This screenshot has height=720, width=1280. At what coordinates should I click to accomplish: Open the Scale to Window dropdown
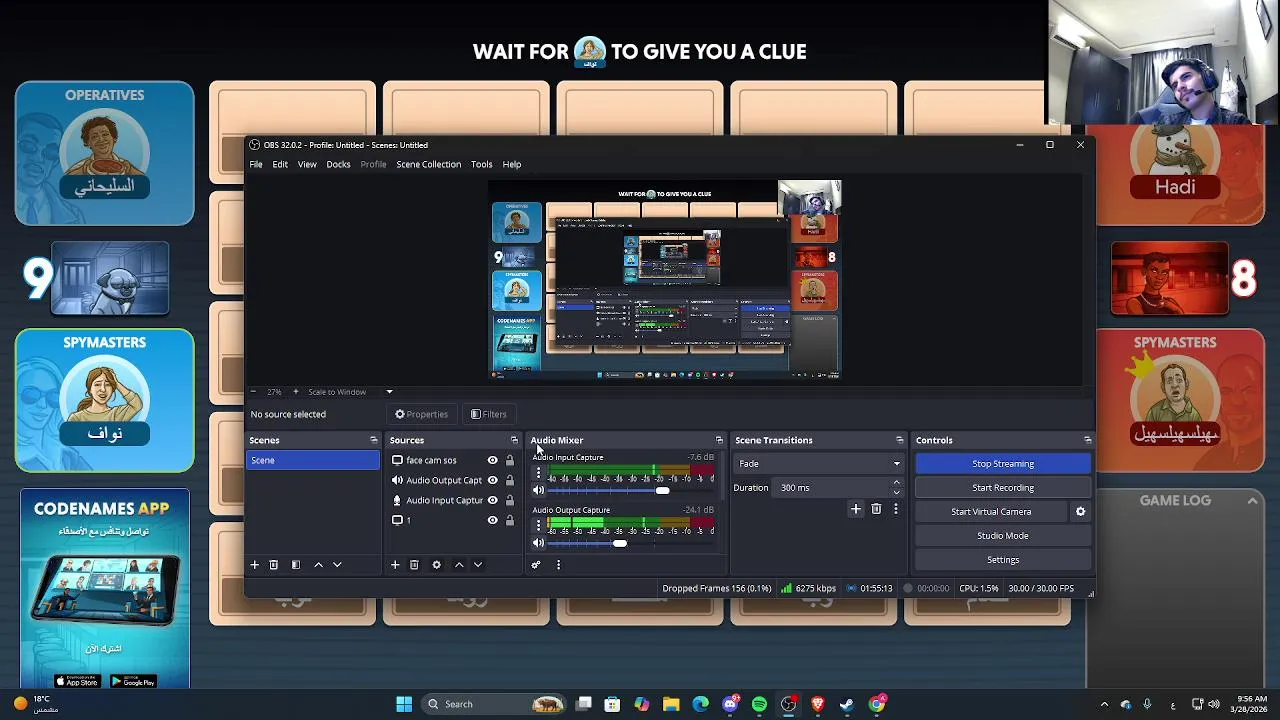pyautogui.click(x=350, y=392)
